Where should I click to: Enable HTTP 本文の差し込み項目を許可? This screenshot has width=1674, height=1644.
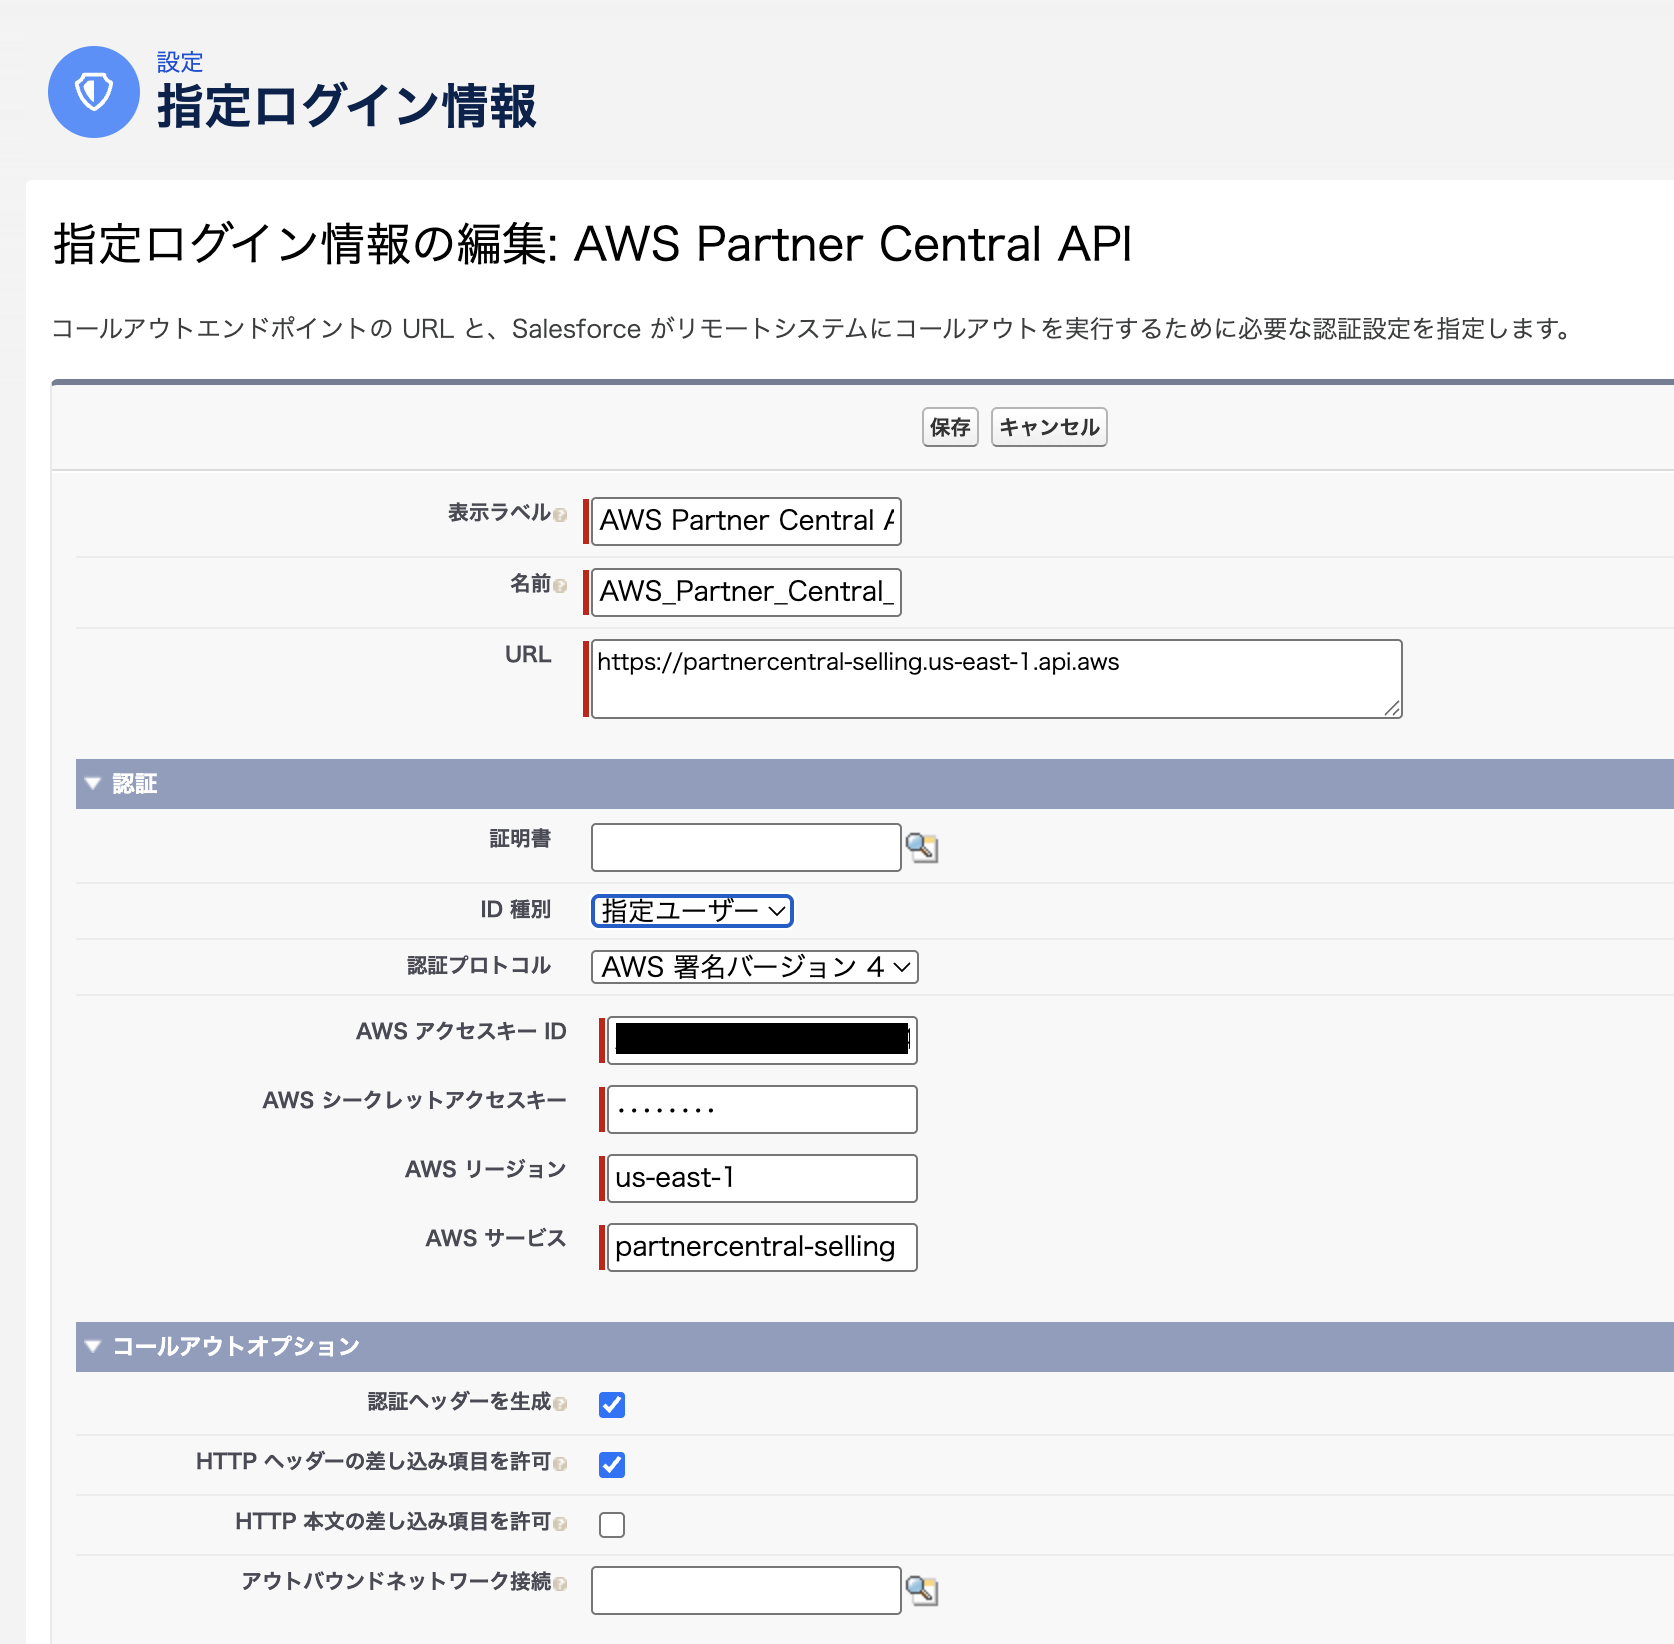(x=611, y=1524)
